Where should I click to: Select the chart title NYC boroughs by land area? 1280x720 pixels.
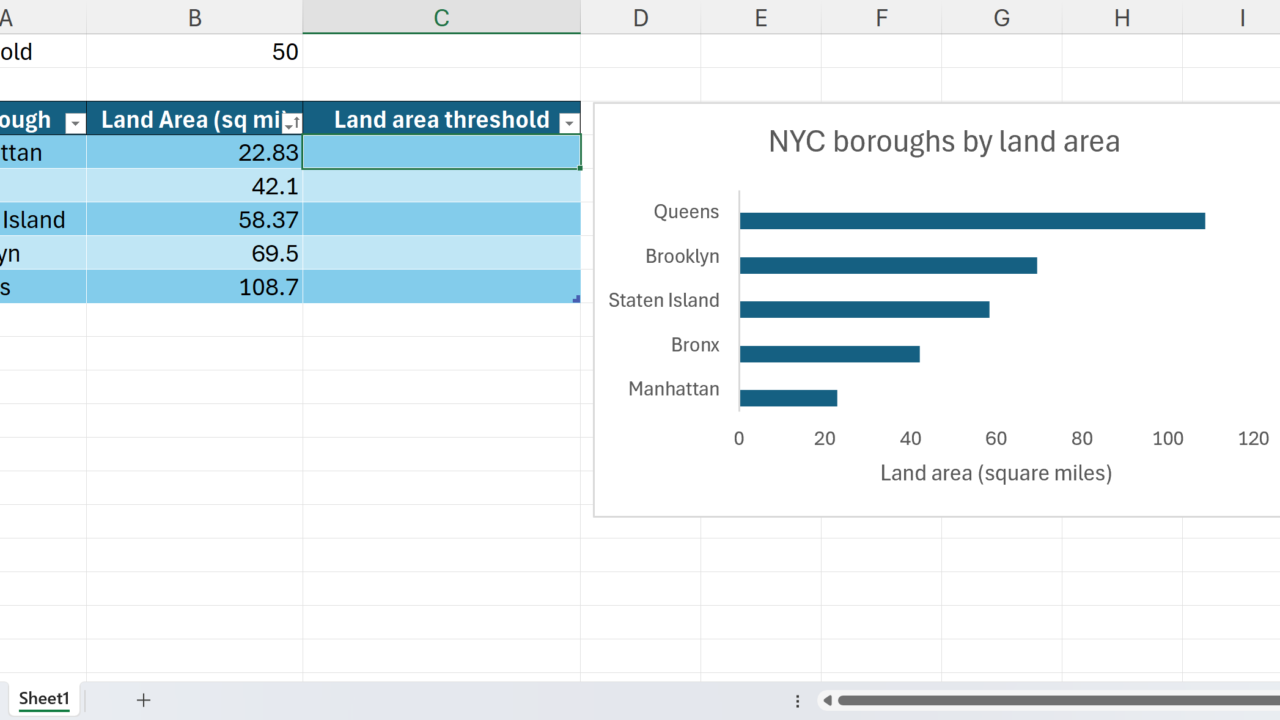pyautogui.click(x=943, y=141)
